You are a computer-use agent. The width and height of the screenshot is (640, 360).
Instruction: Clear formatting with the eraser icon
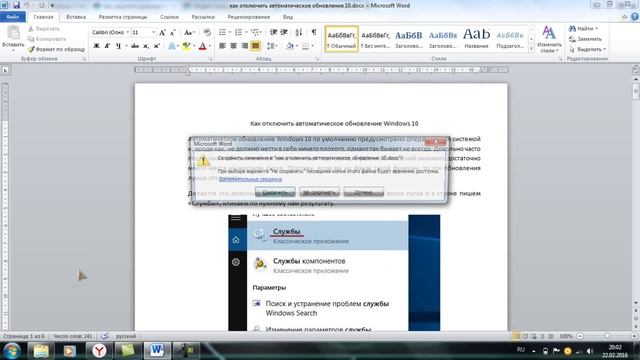[207, 32]
